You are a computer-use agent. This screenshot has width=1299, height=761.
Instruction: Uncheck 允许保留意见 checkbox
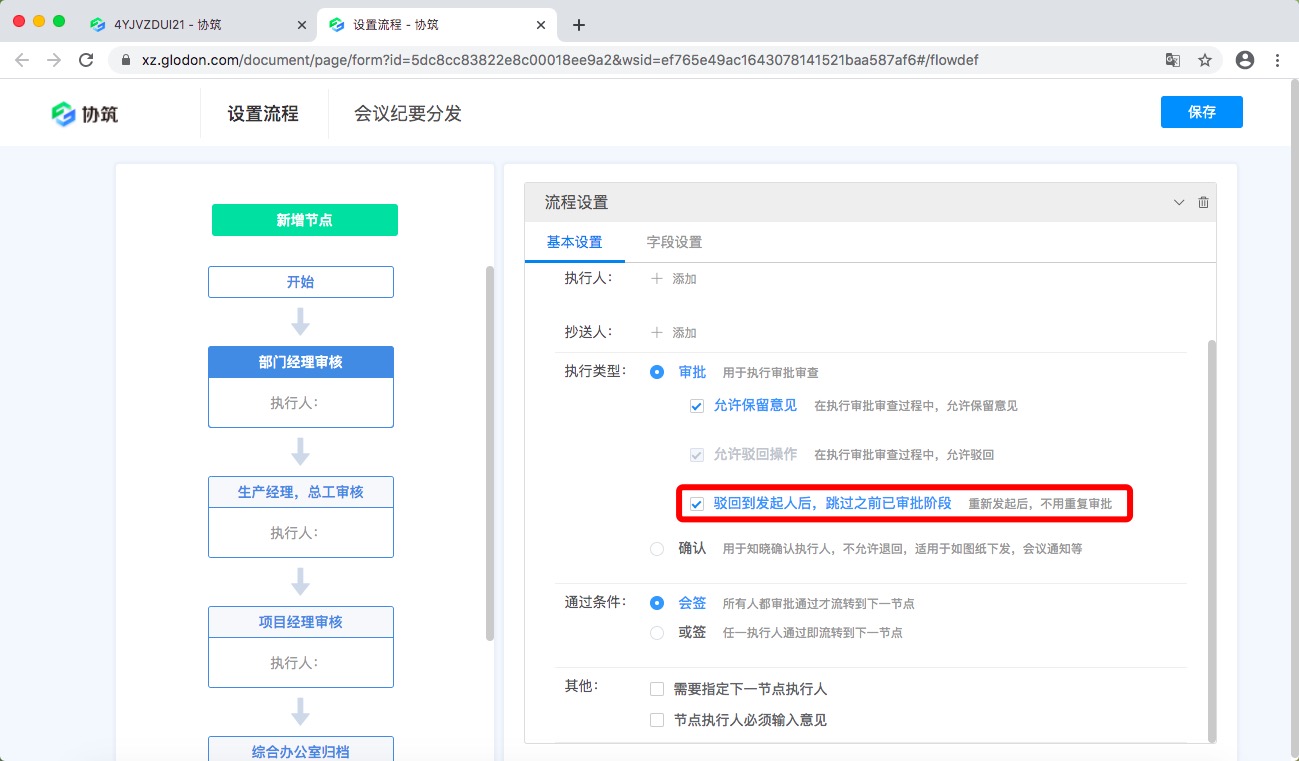click(696, 406)
